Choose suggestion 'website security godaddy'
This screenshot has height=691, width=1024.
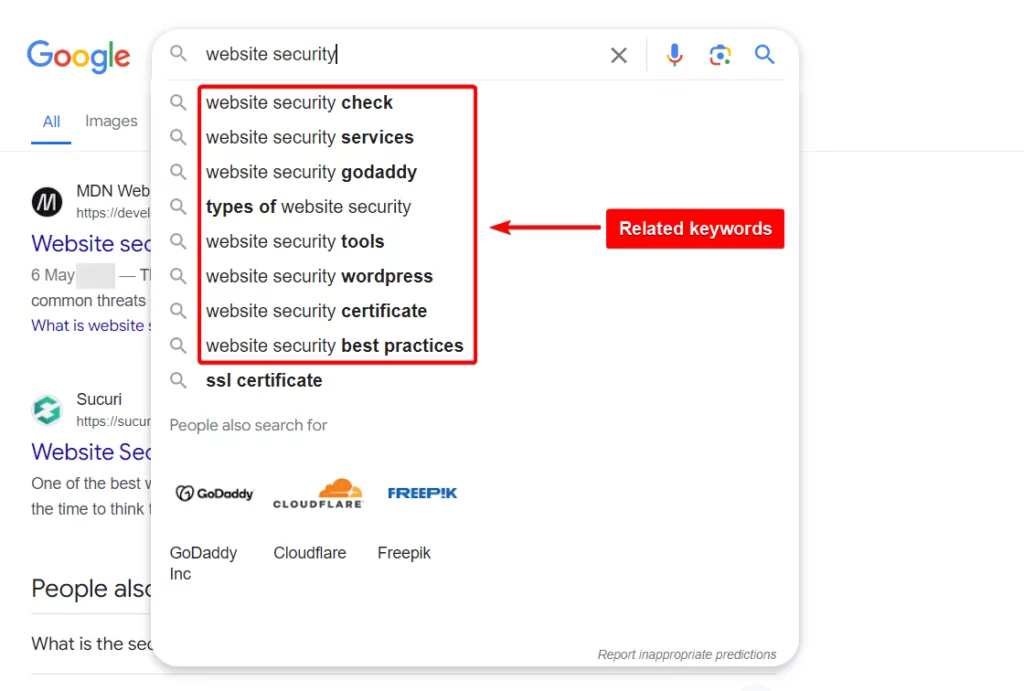point(311,172)
